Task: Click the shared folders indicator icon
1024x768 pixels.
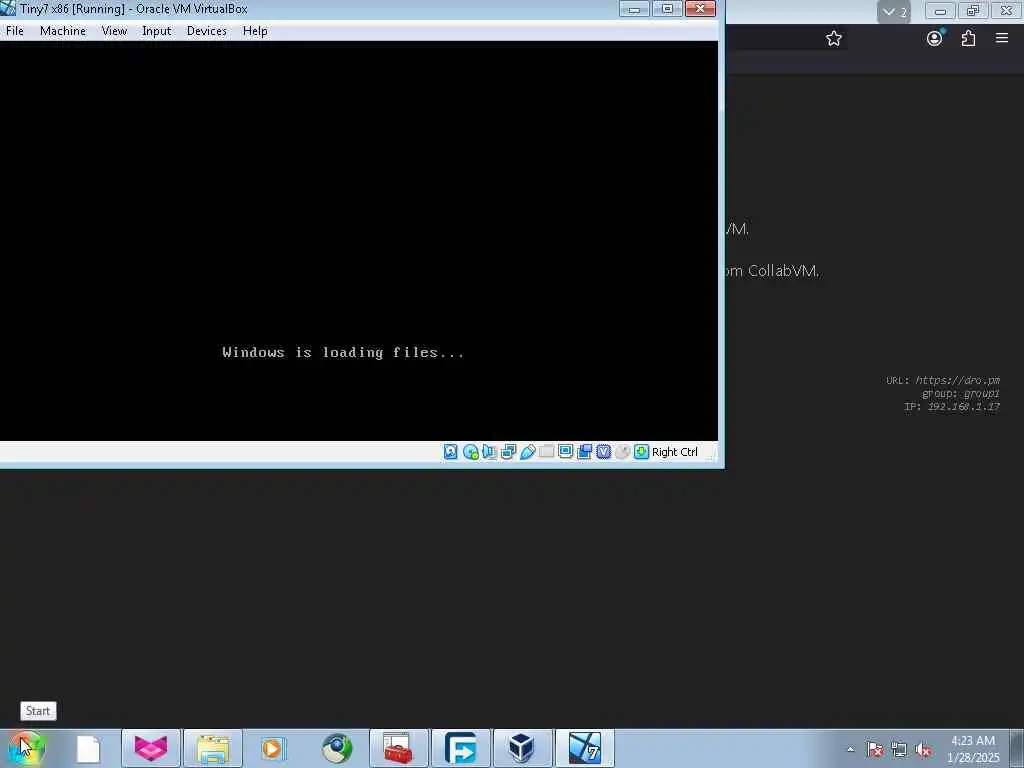Action: [547, 452]
